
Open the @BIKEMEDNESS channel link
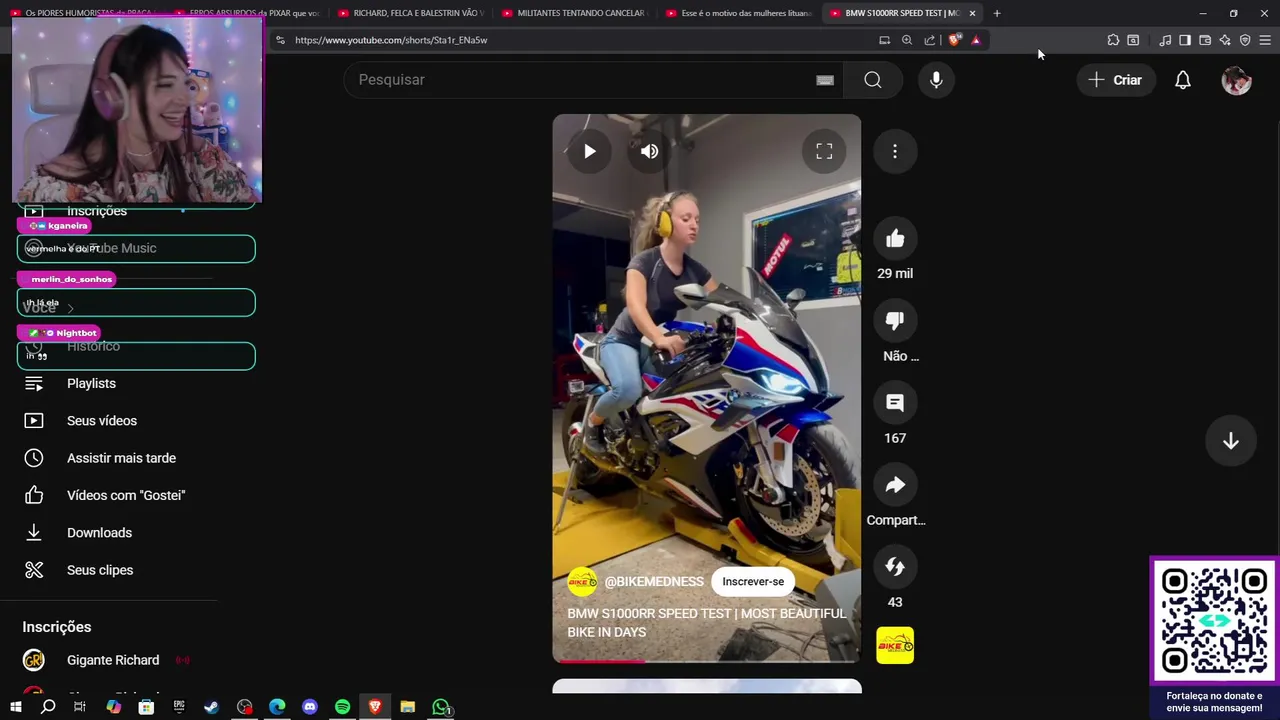click(x=654, y=582)
